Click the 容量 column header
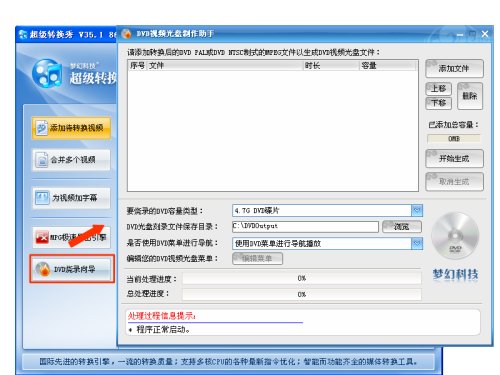 [x=388, y=66]
